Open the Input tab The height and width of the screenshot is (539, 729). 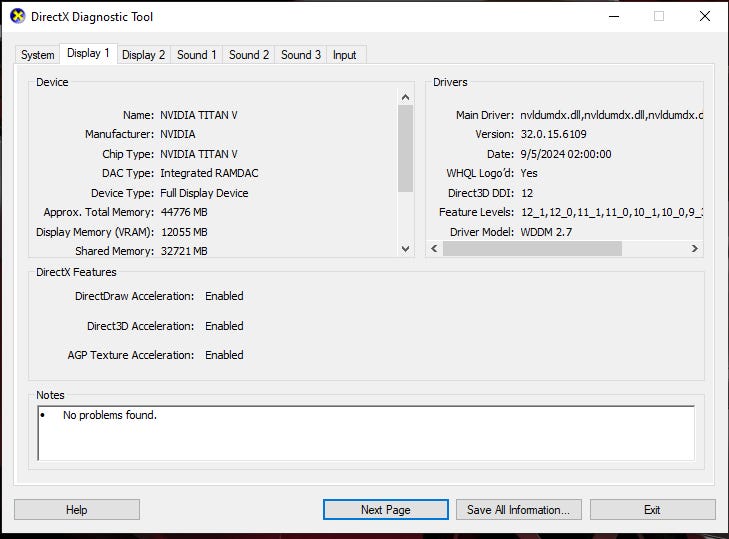pos(345,55)
